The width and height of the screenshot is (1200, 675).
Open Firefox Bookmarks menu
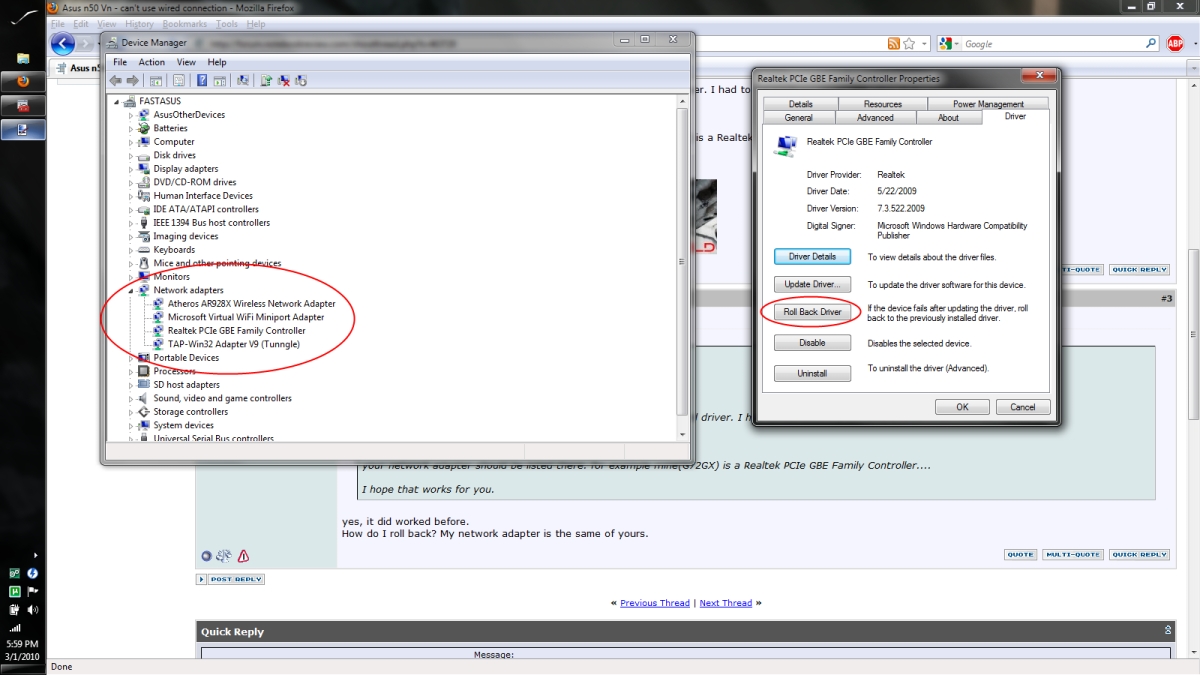pos(185,24)
